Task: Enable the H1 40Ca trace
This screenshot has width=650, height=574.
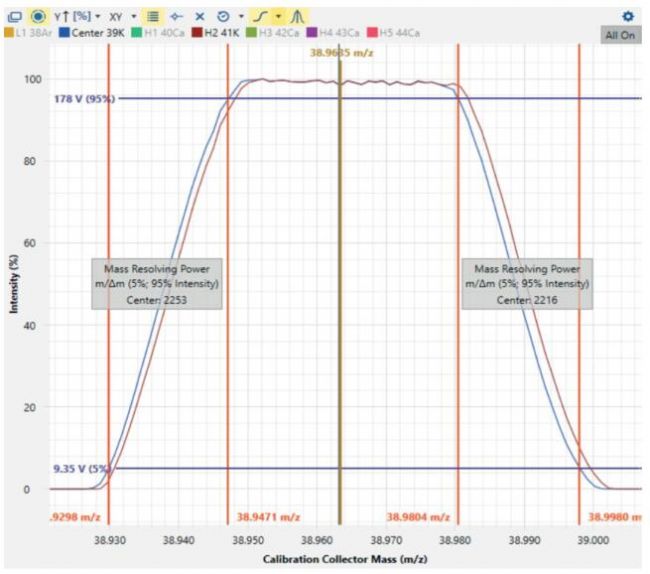Action: tap(157, 33)
